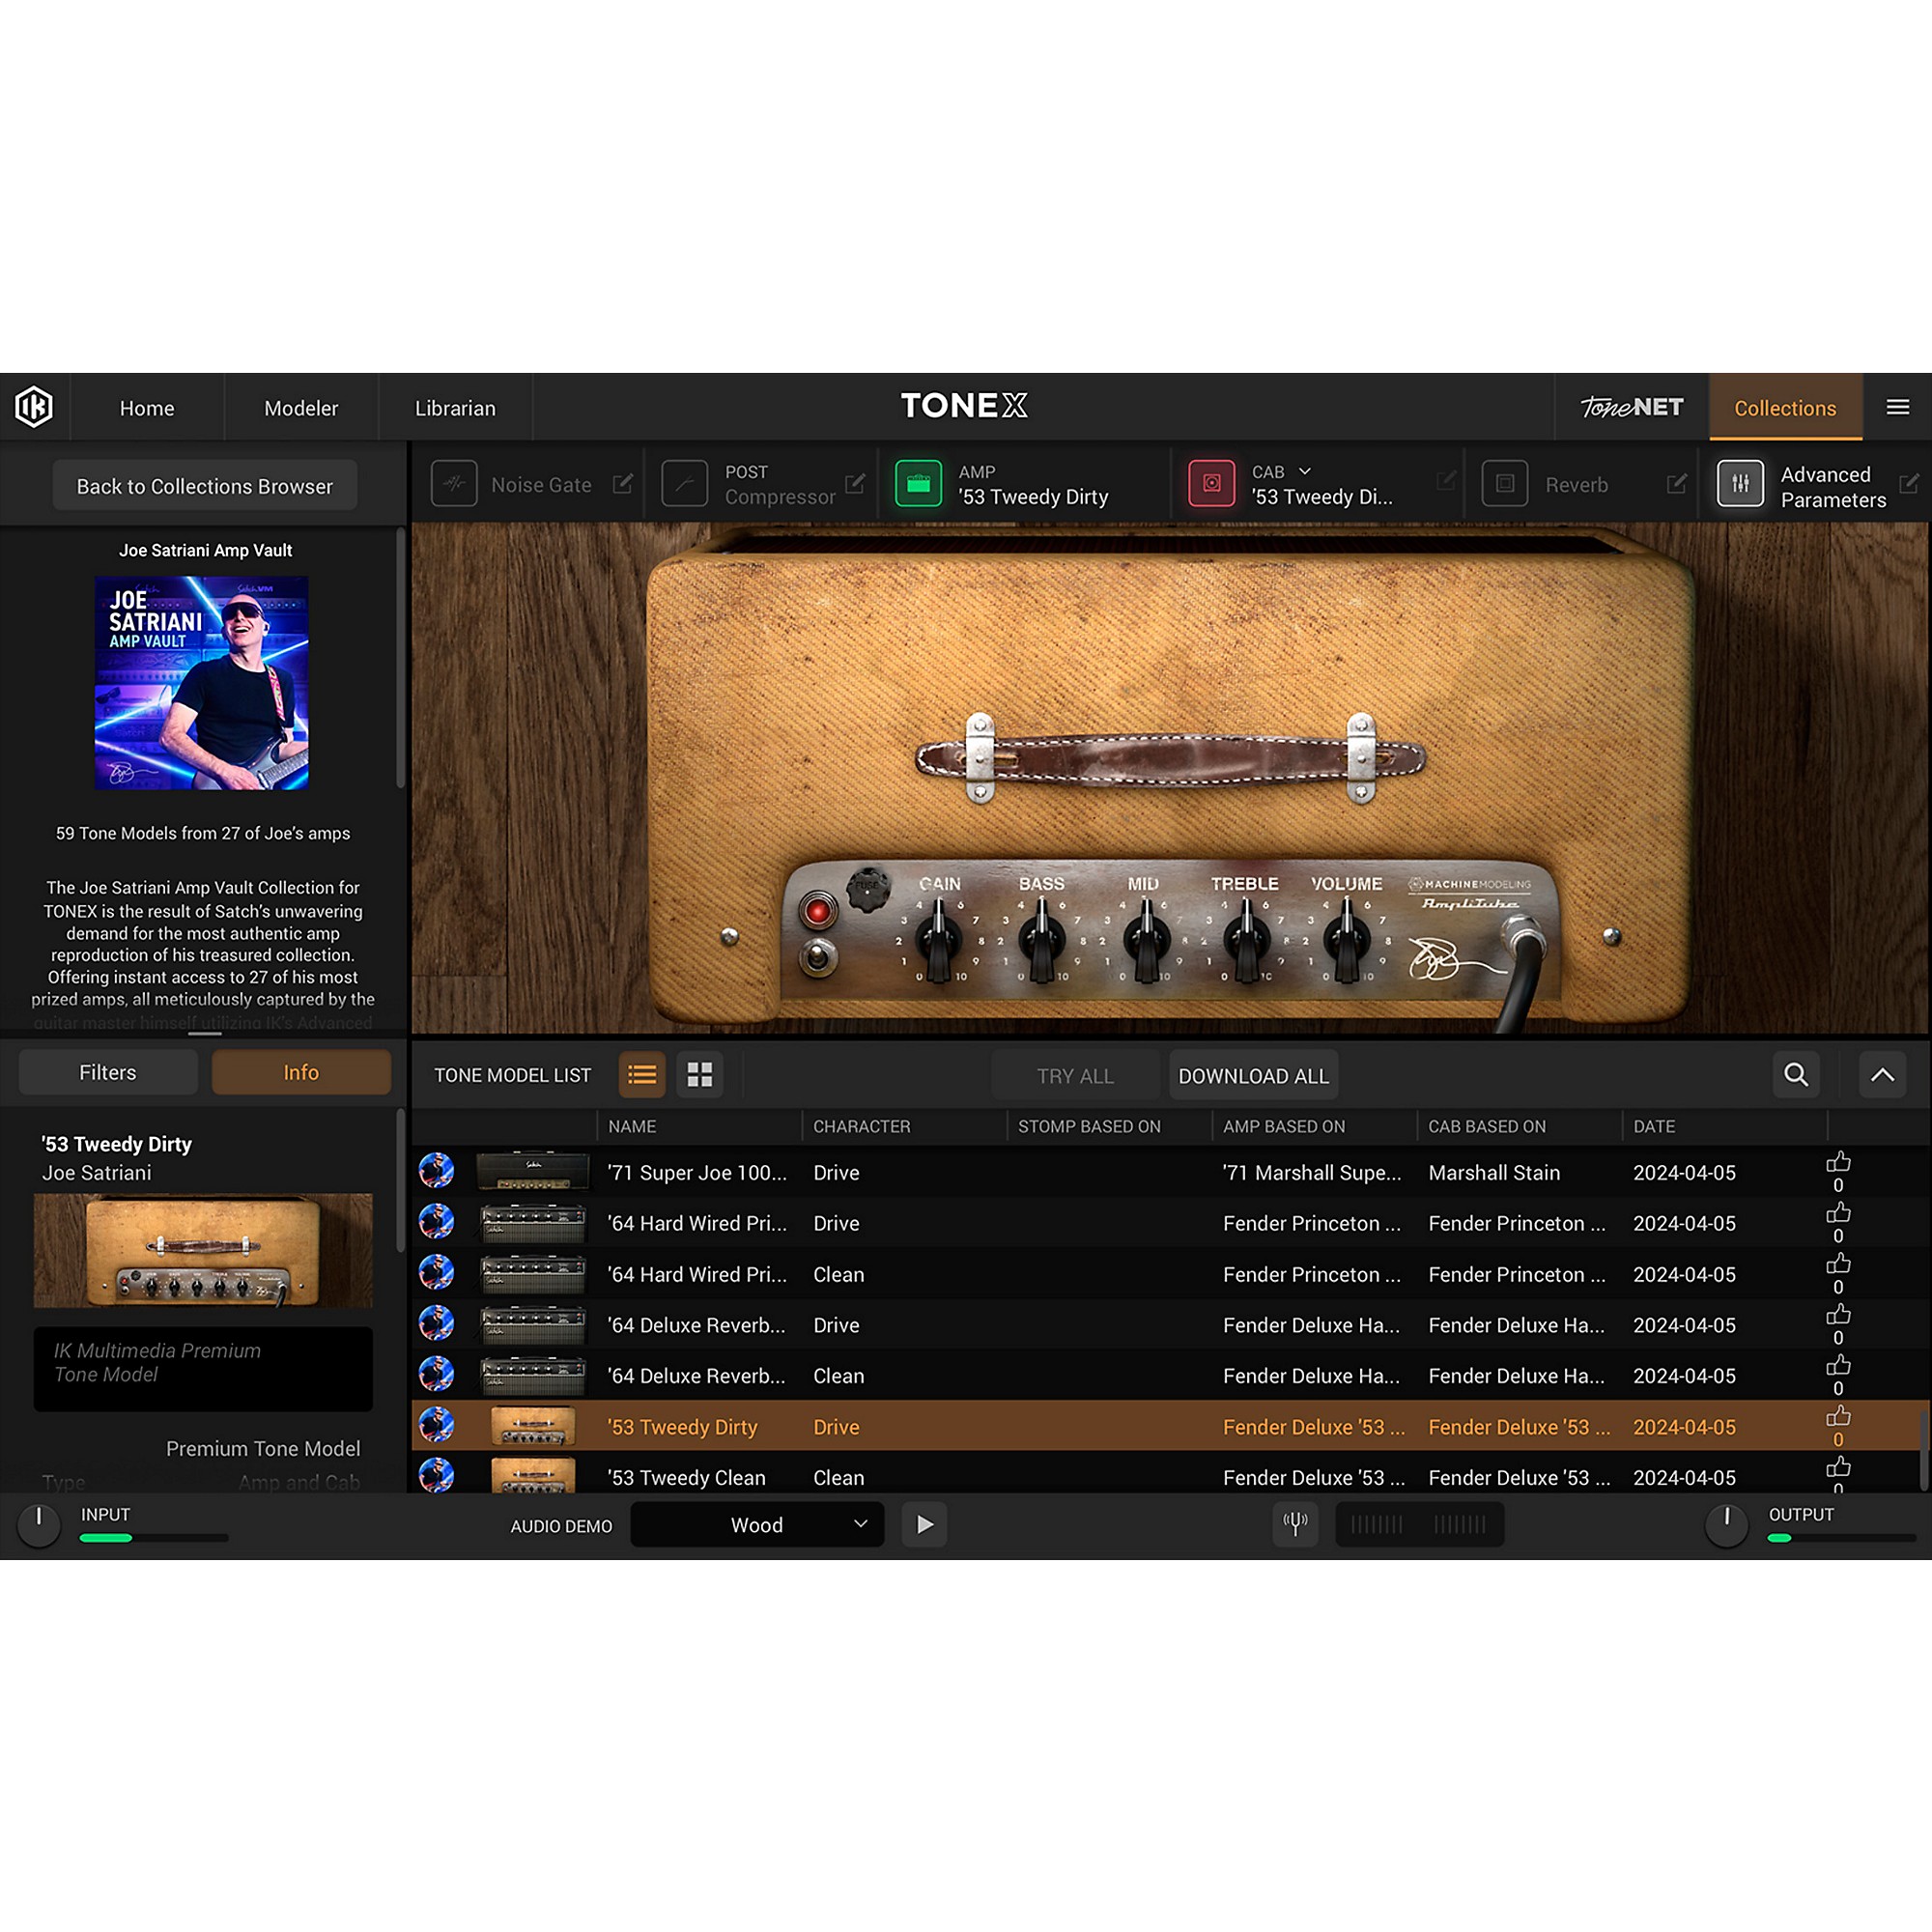This screenshot has height=1932, width=1932.
Task: Click the TRY ALL button
Action: [1075, 1076]
